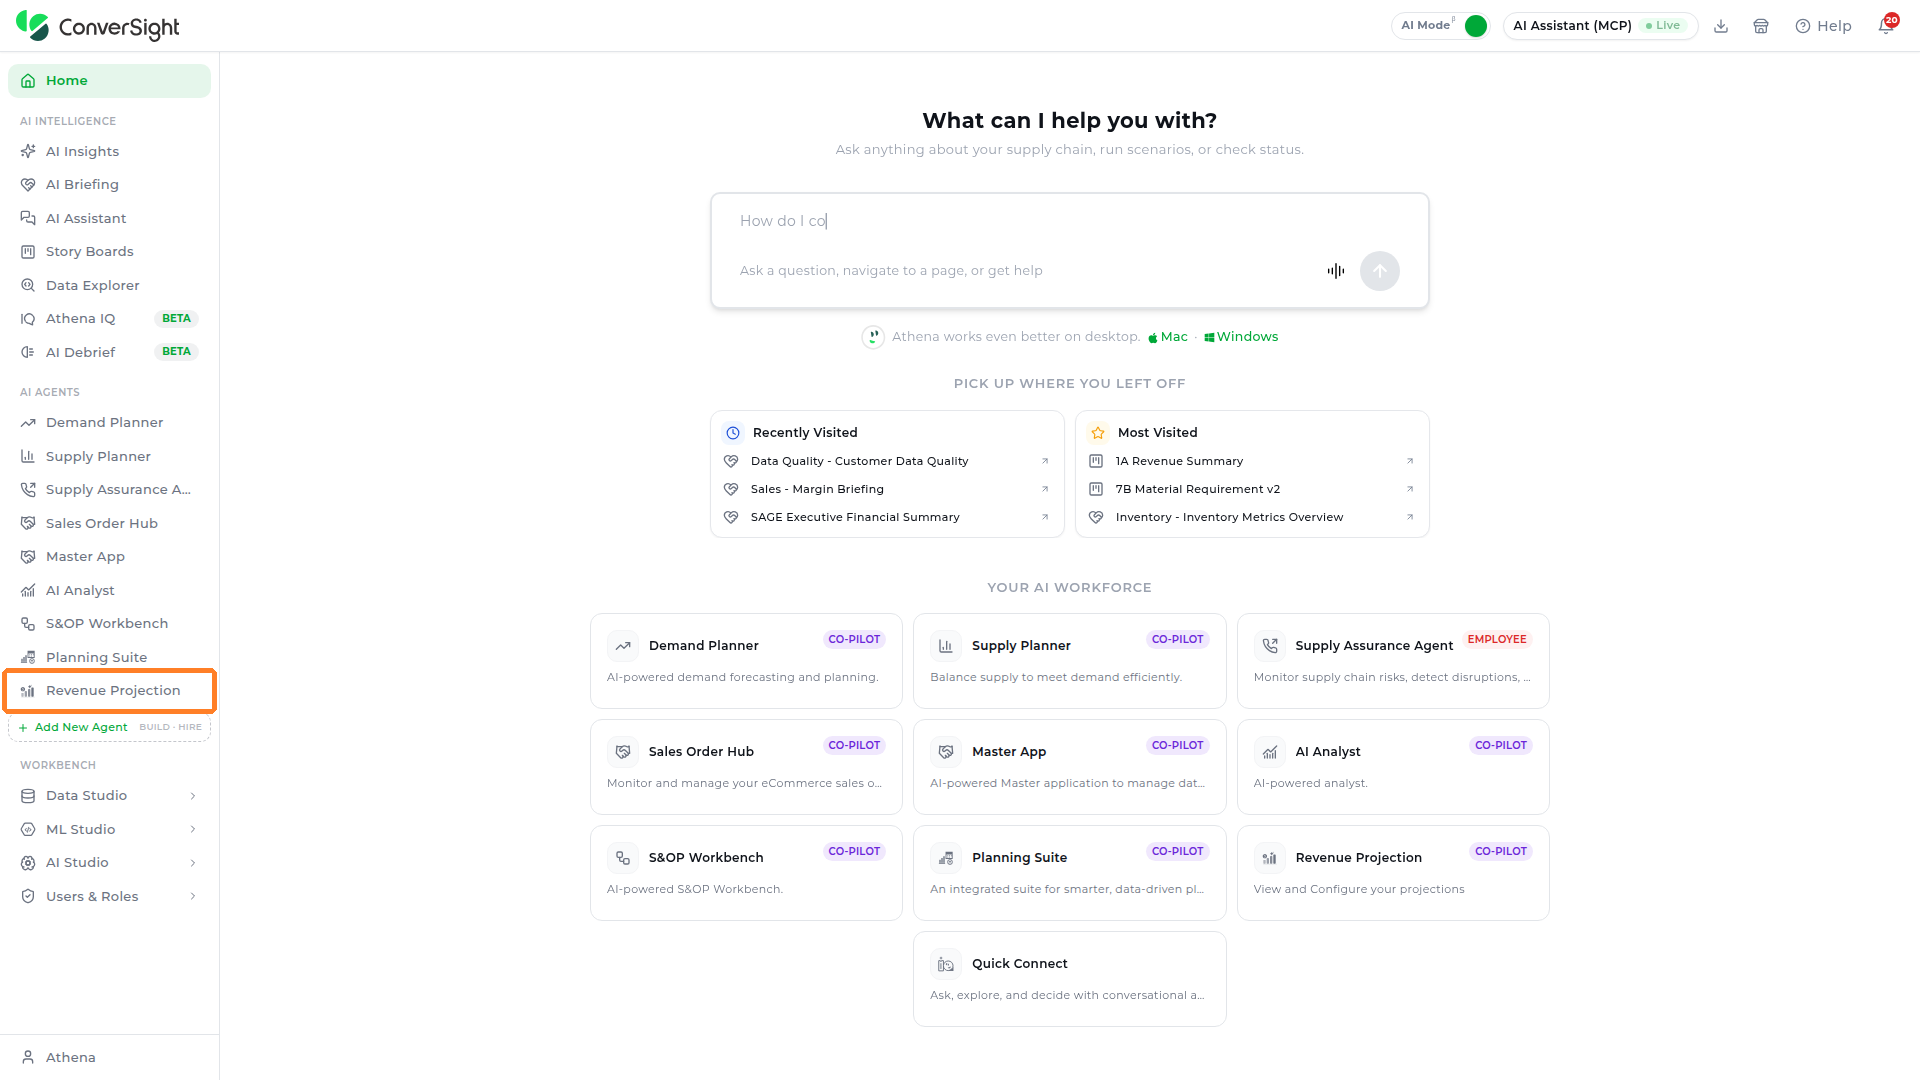Image resolution: width=1920 pixels, height=1080 pixels.
Task: Click the Demand Planner card icon
Action: click(x=623, y=646)
